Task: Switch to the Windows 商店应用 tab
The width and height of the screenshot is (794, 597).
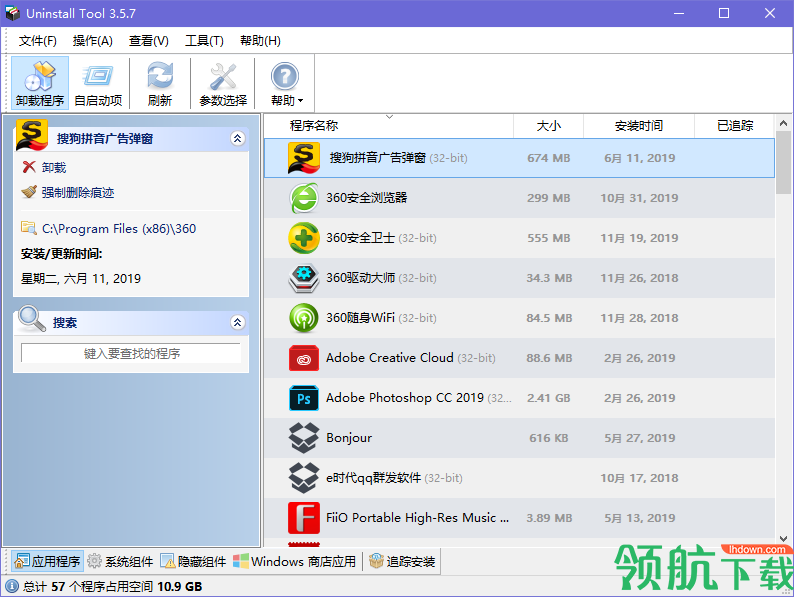Action: point(295,561)
